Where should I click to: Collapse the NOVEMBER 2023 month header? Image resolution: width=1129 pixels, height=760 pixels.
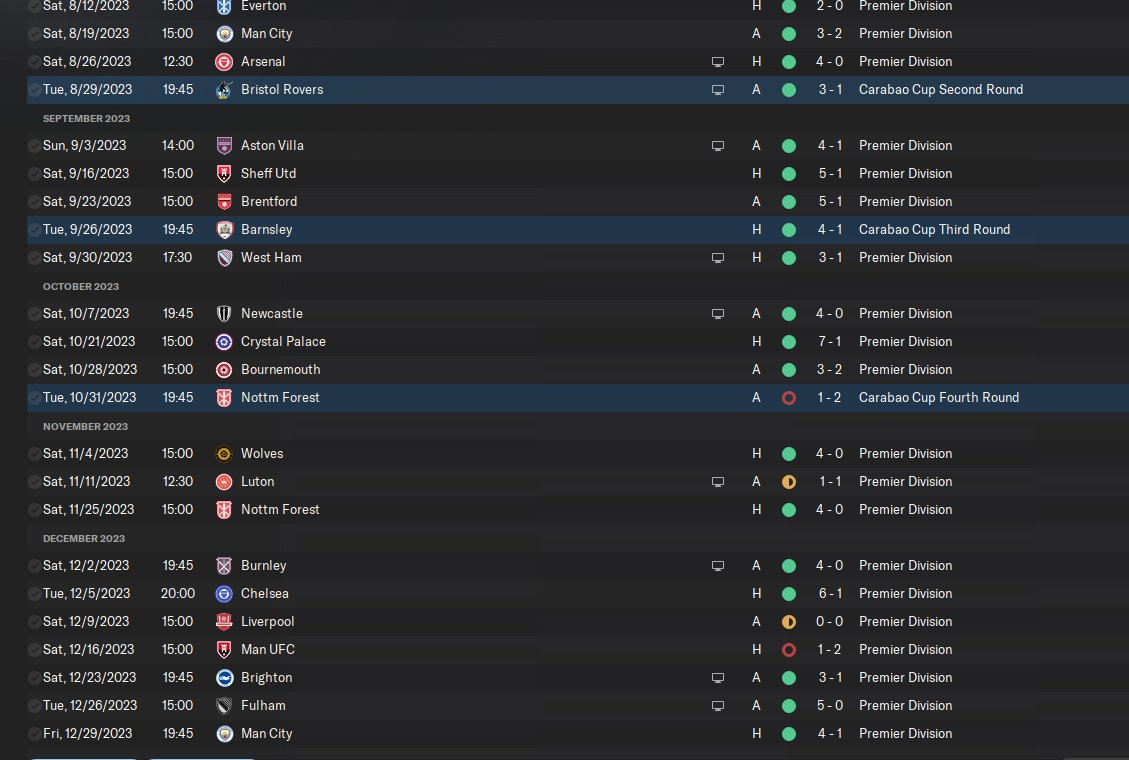85,426
